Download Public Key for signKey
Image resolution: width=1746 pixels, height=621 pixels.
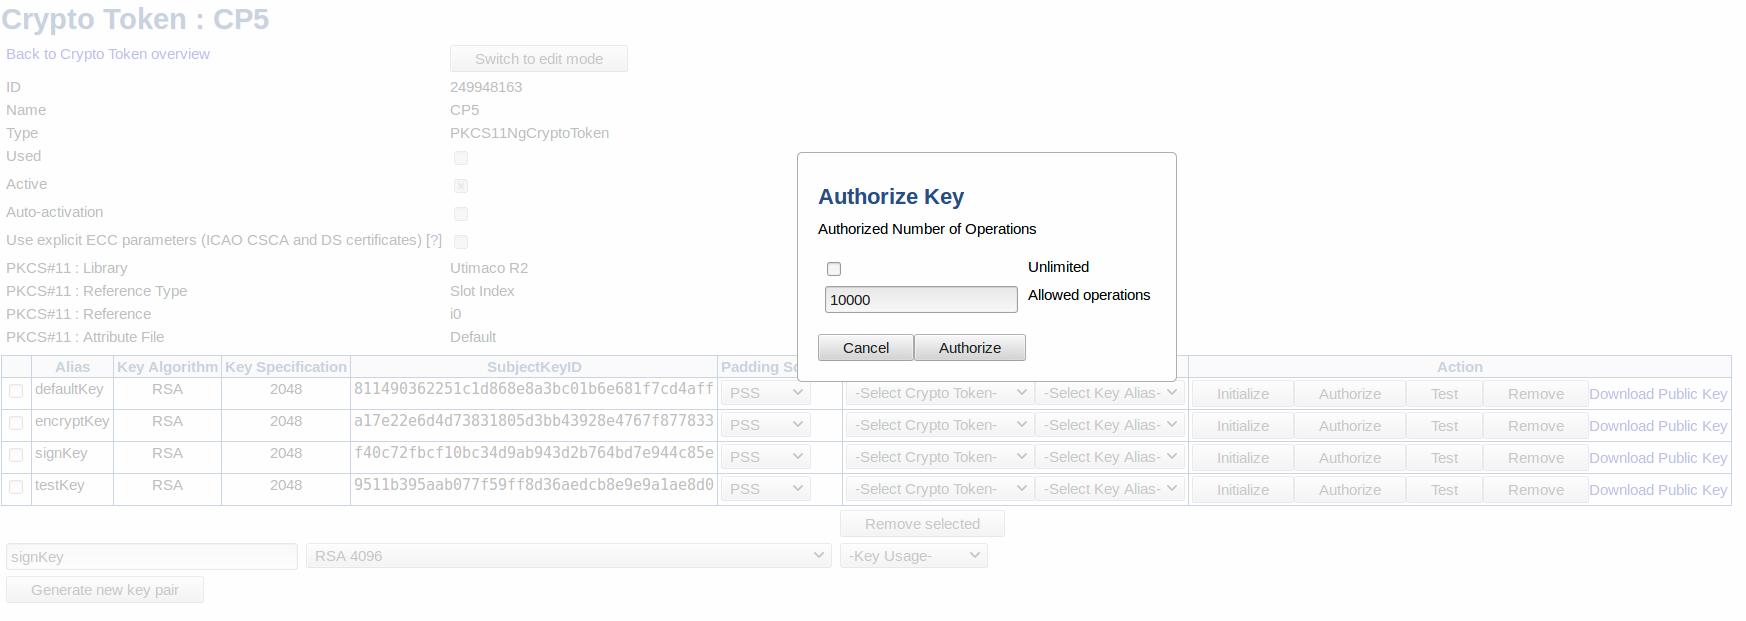1658,458
